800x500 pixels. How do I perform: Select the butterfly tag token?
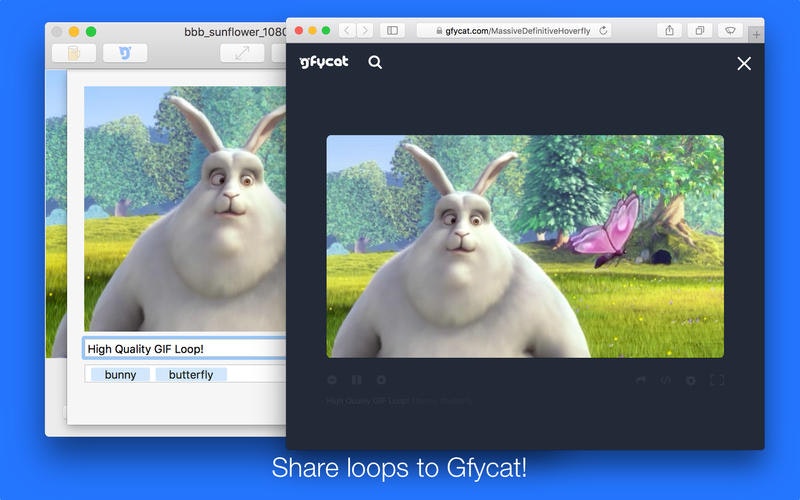pos(191,374)
